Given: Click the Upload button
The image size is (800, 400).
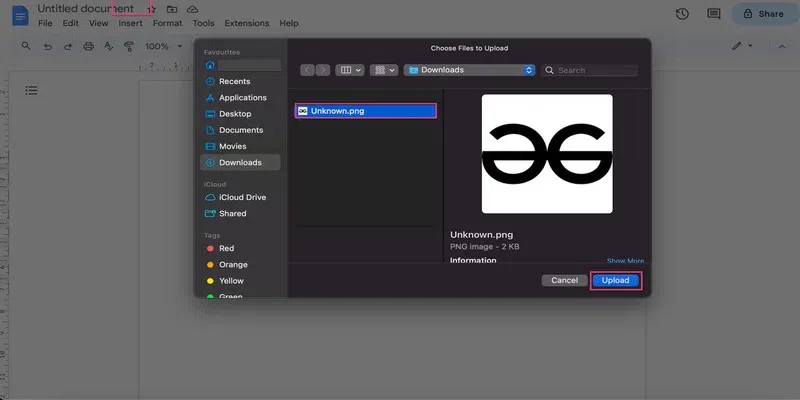Looking at the screenshot, I should (x=615, y=280).
